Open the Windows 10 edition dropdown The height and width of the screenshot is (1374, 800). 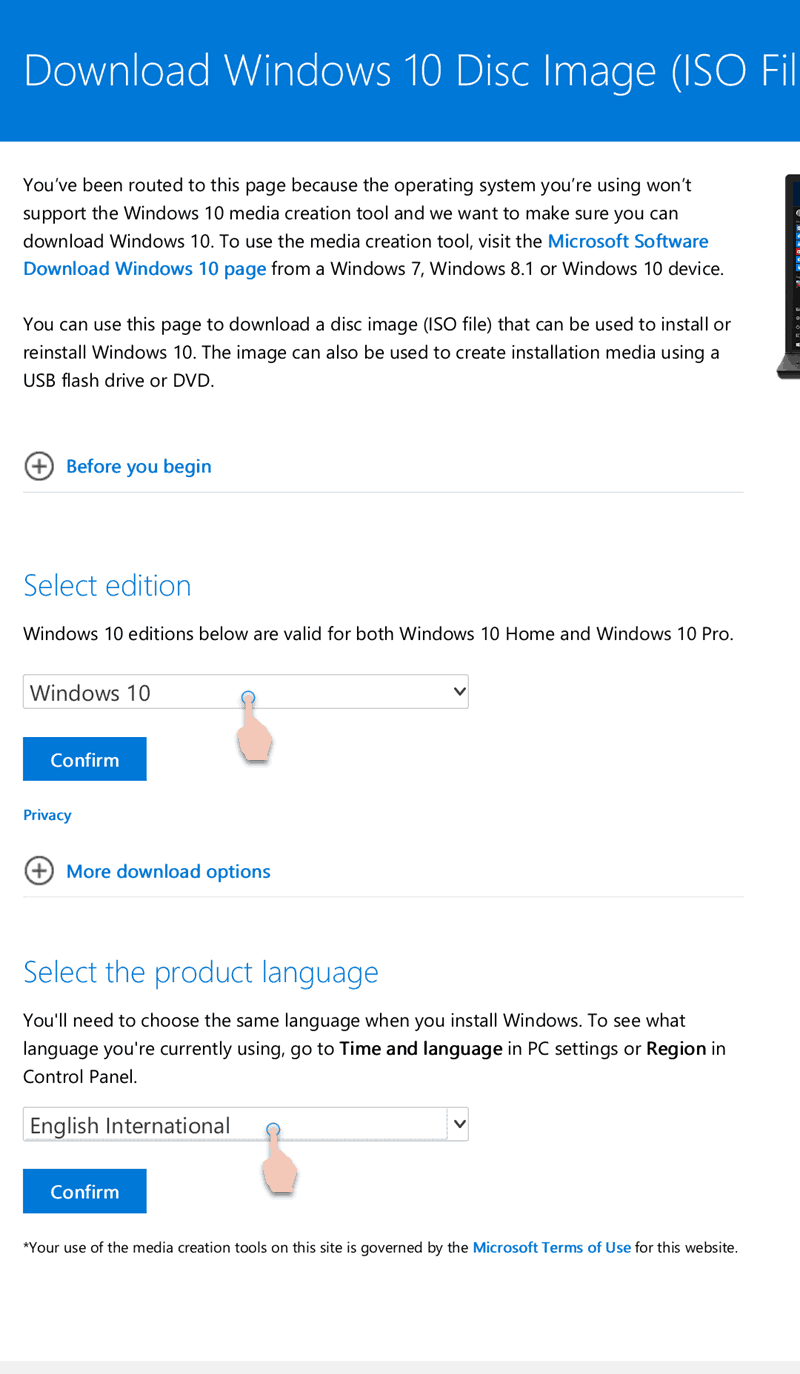[246, 692]
